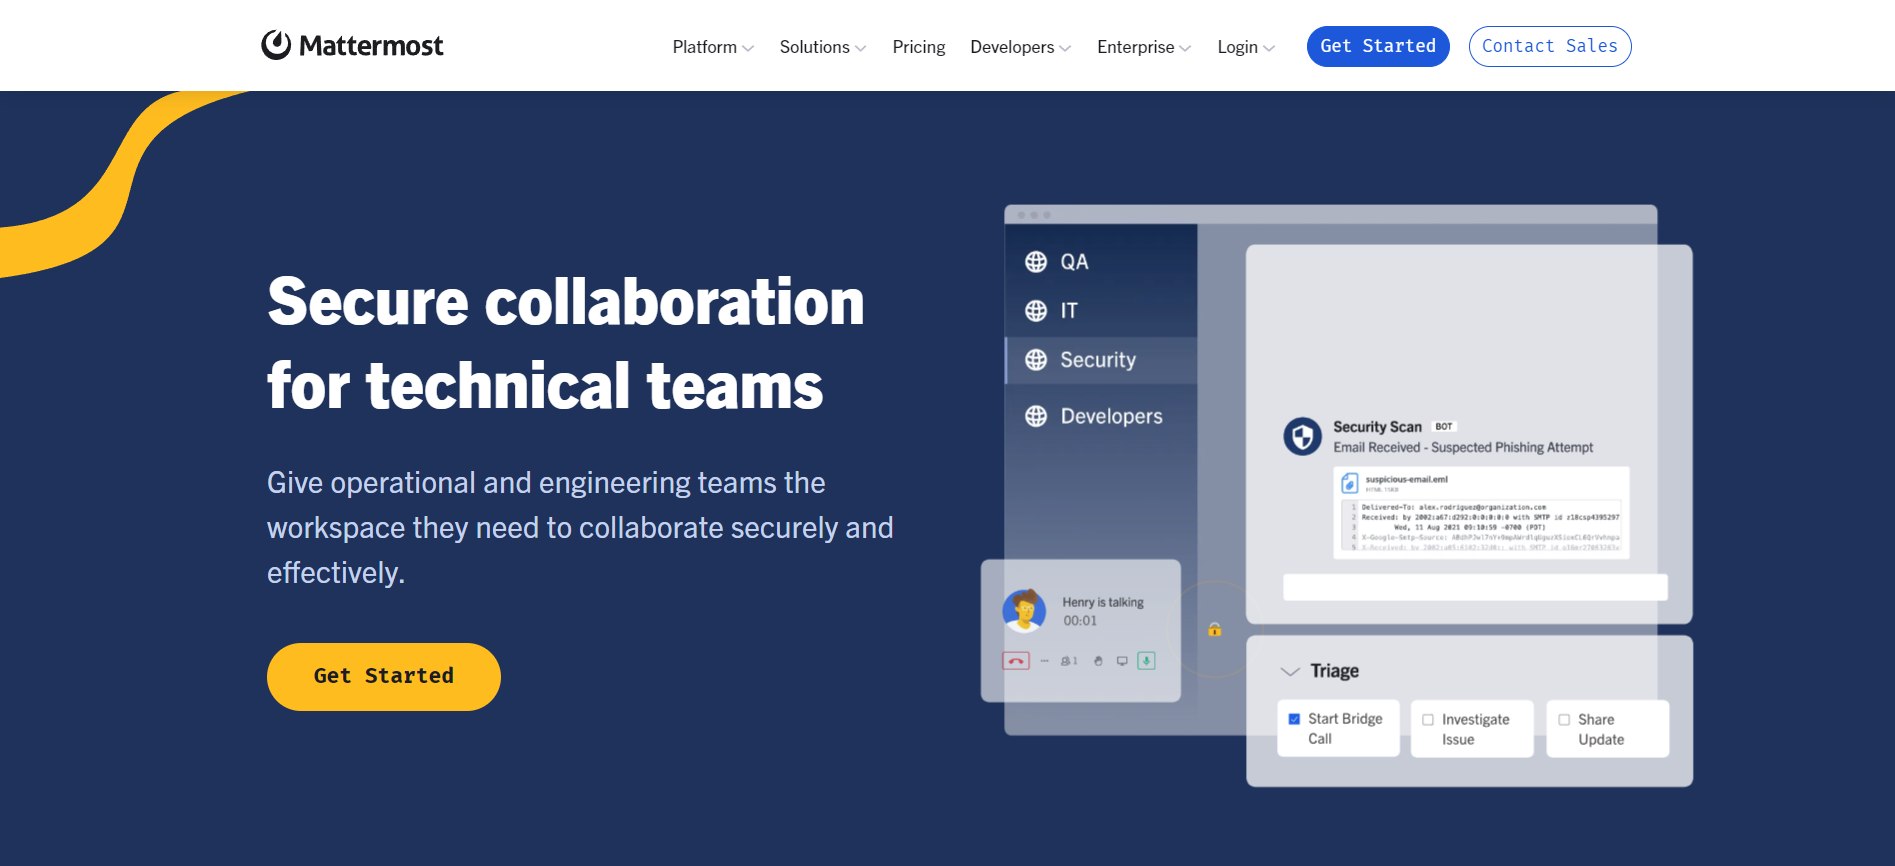The width and height of the screenshot is (1895, 866).
Task: Click the Security Scan shield avatar
Action: pos(1302,437)
